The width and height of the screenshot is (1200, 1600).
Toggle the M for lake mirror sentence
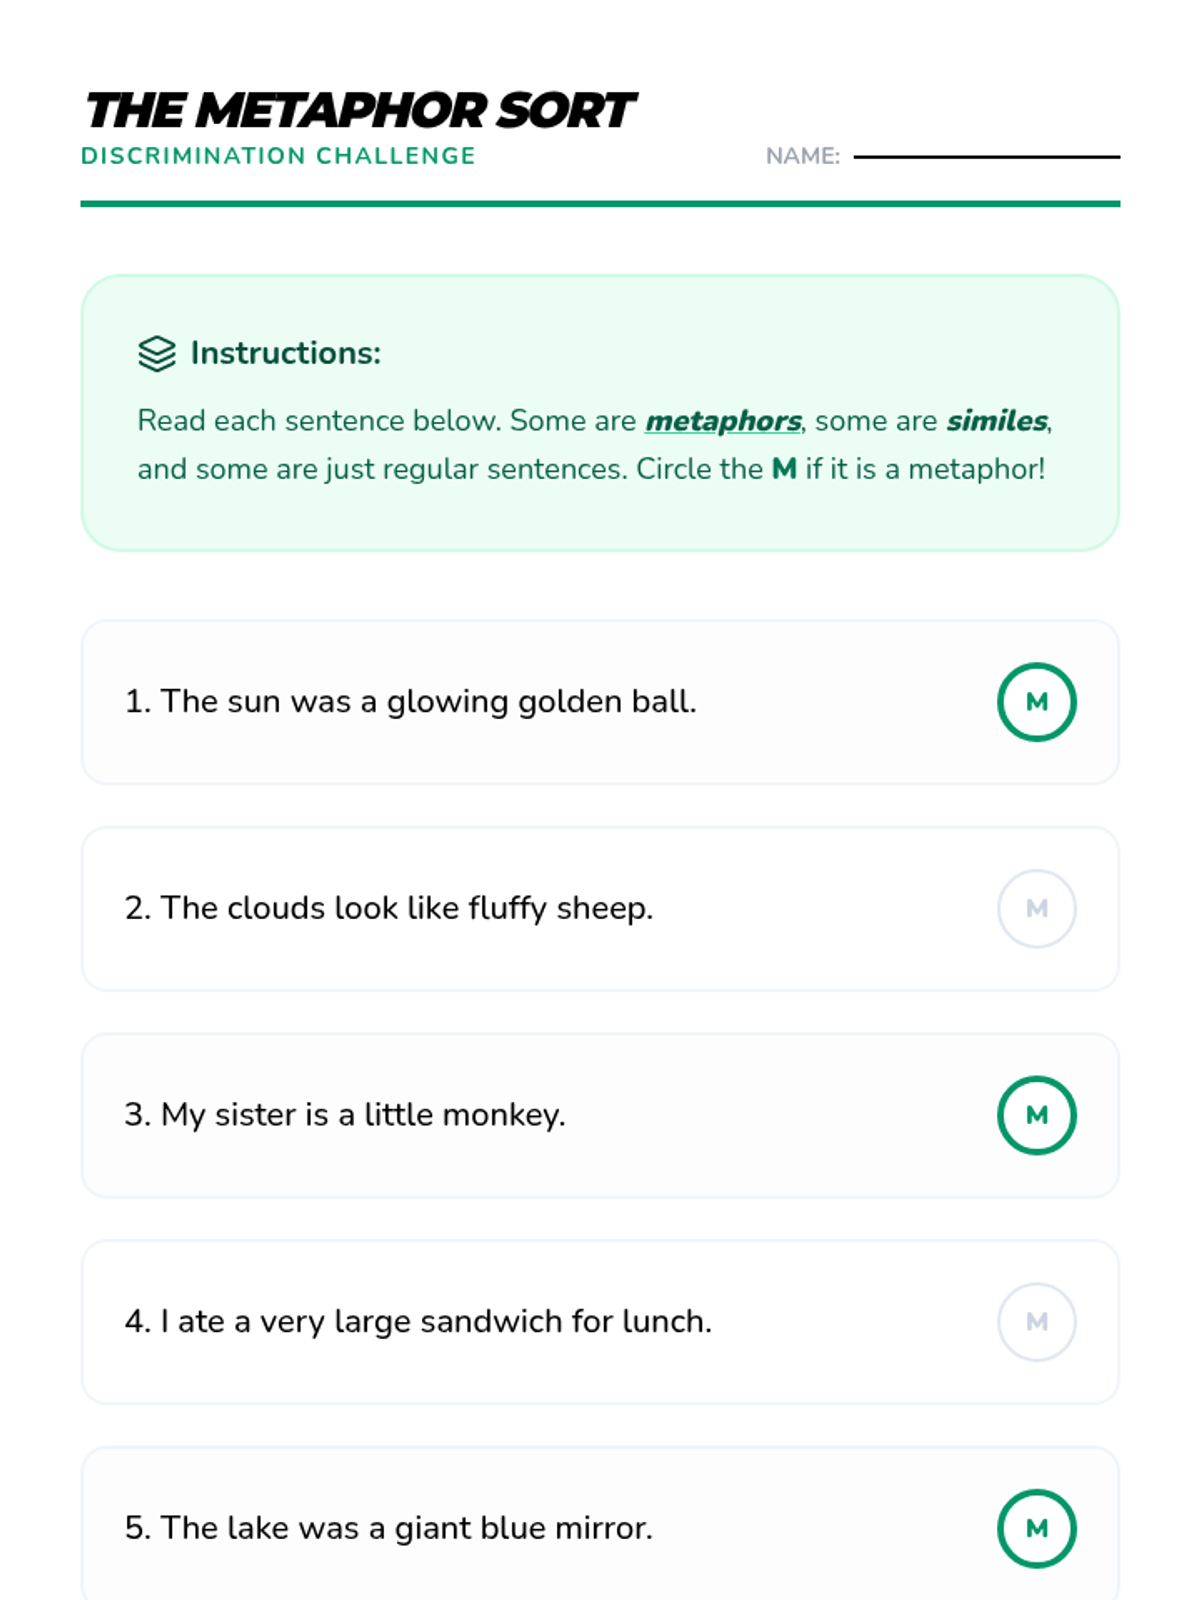tap(1037, 1528)
